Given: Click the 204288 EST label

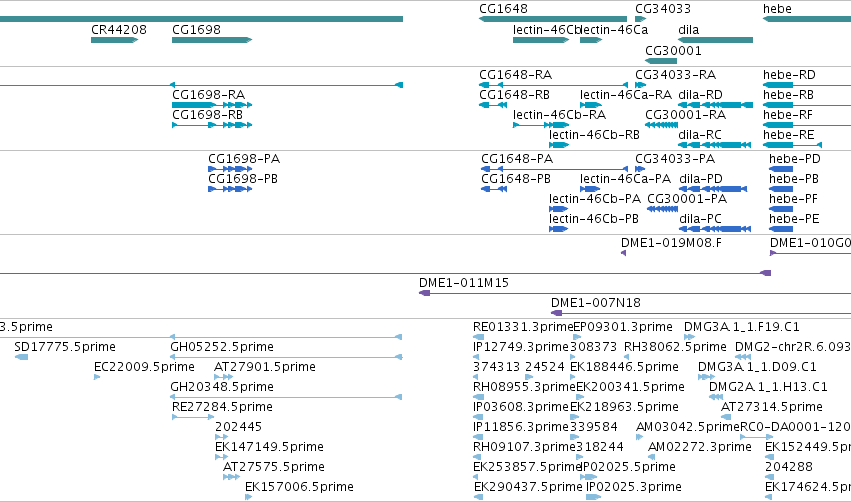Looking at the screenshot, I should pos(789,467).
